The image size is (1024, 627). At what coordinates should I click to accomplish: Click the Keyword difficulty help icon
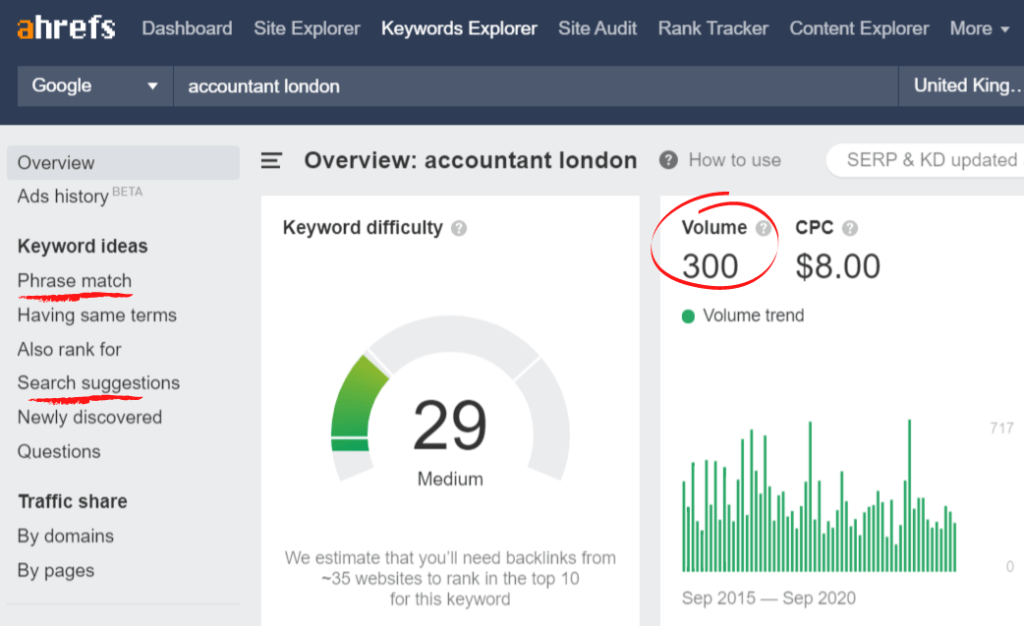pyautogui.click(x=459, y=228)
